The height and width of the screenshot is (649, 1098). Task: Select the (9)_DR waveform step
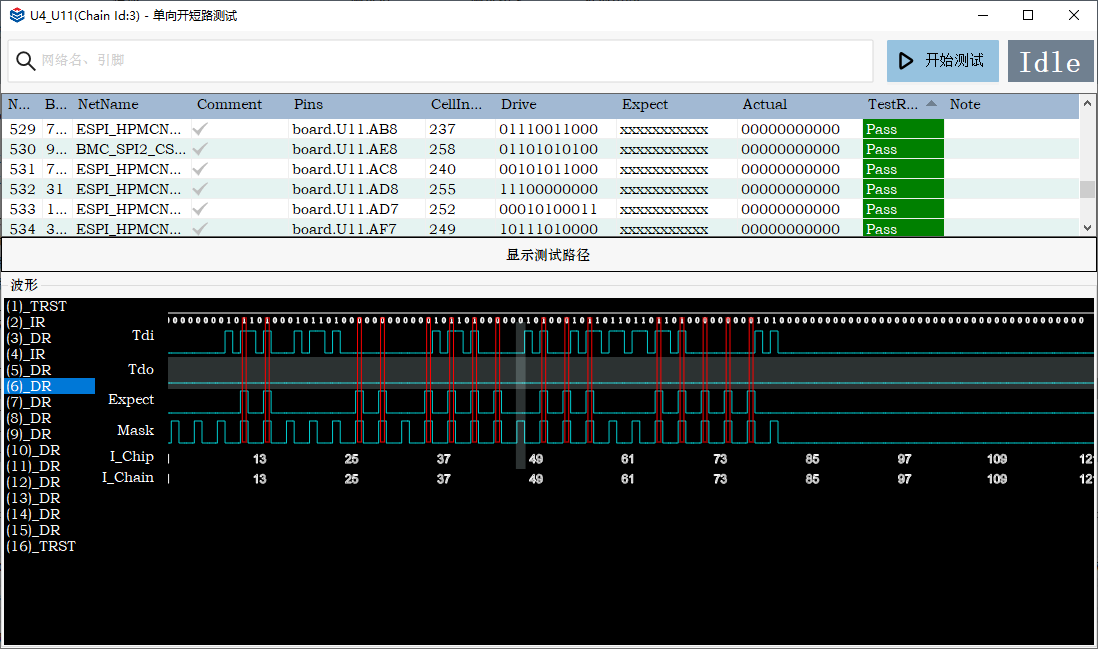[29, 434]
